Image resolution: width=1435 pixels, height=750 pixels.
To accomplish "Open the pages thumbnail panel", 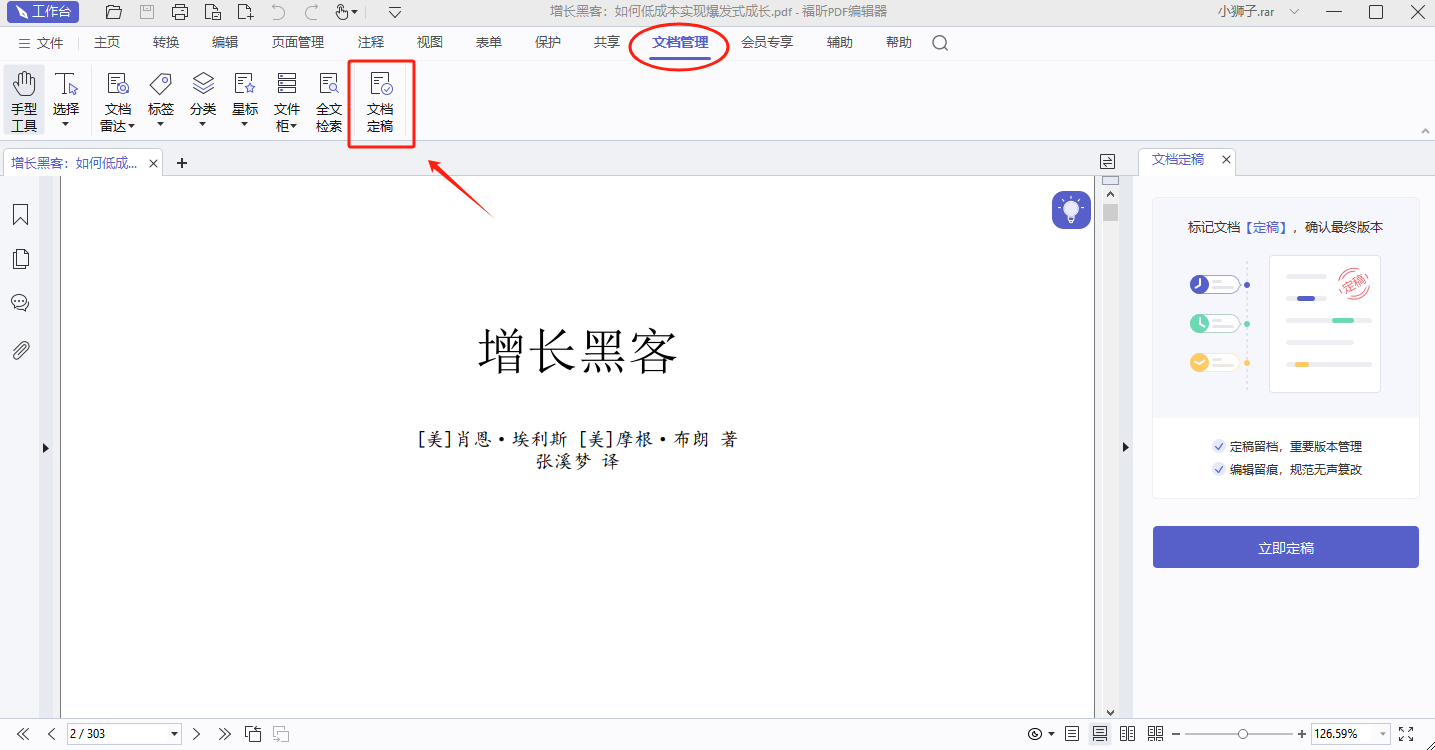I will click(x=20, y=259).
